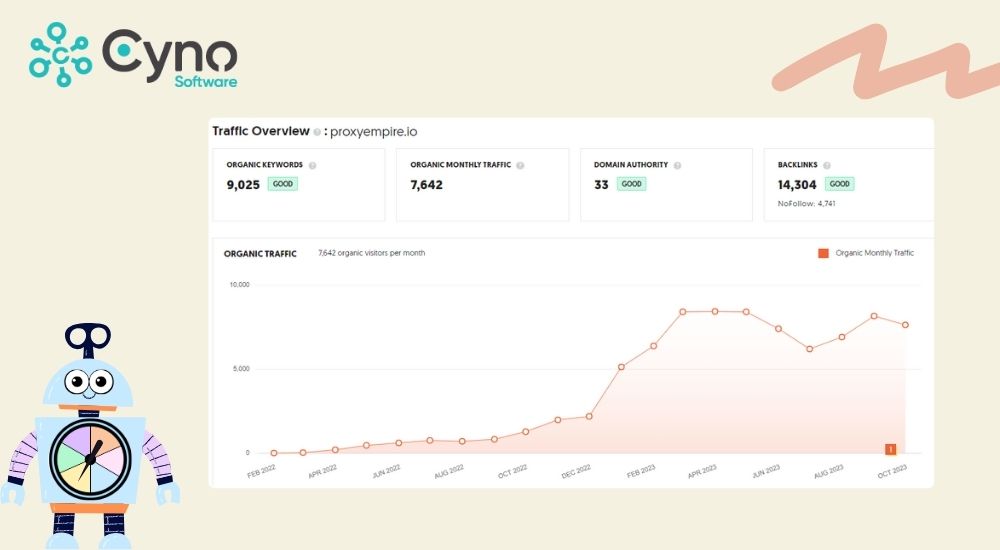Click the Backlinks help icon

pyautogui.click(x=827, y=165)
